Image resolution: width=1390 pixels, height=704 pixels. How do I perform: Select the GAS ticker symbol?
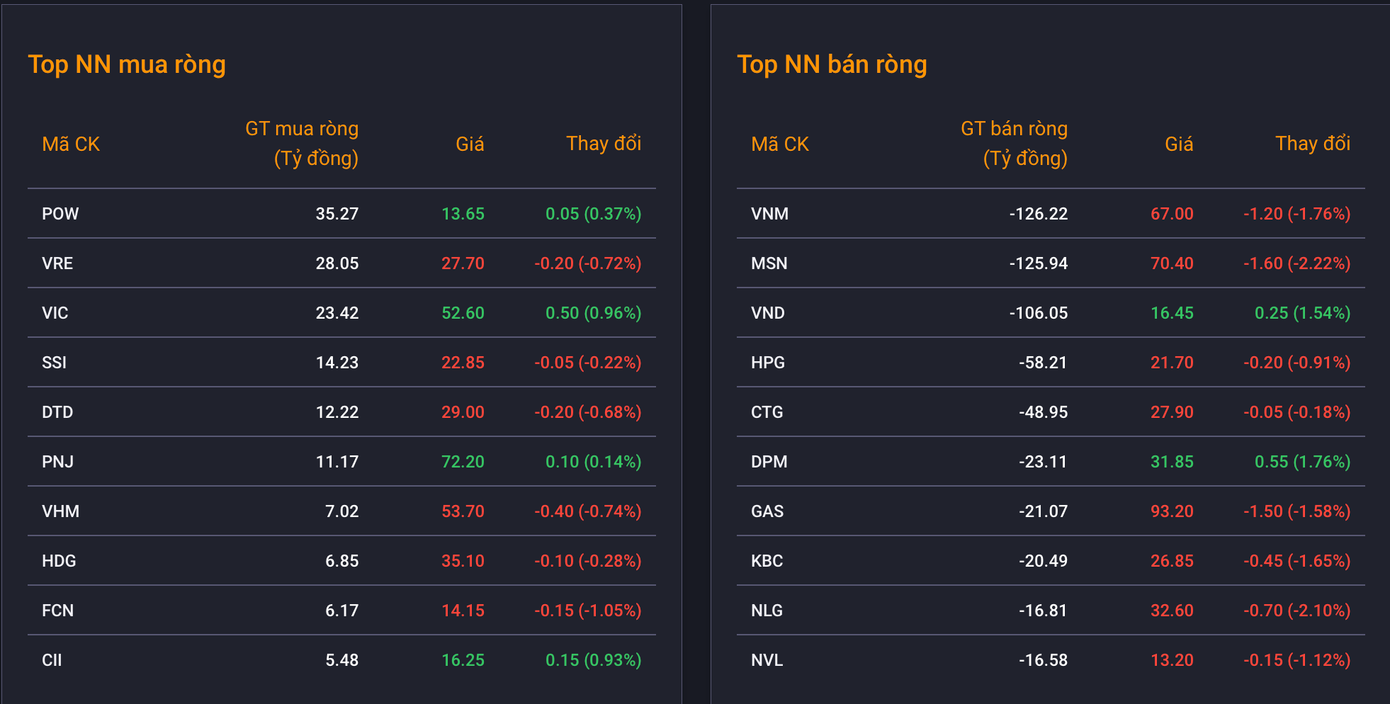pos(767,512)
